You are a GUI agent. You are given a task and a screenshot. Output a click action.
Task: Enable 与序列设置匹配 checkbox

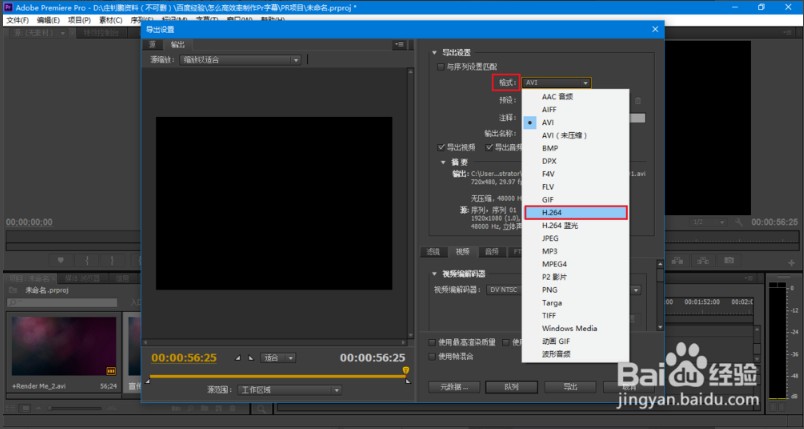click(440, 67)
